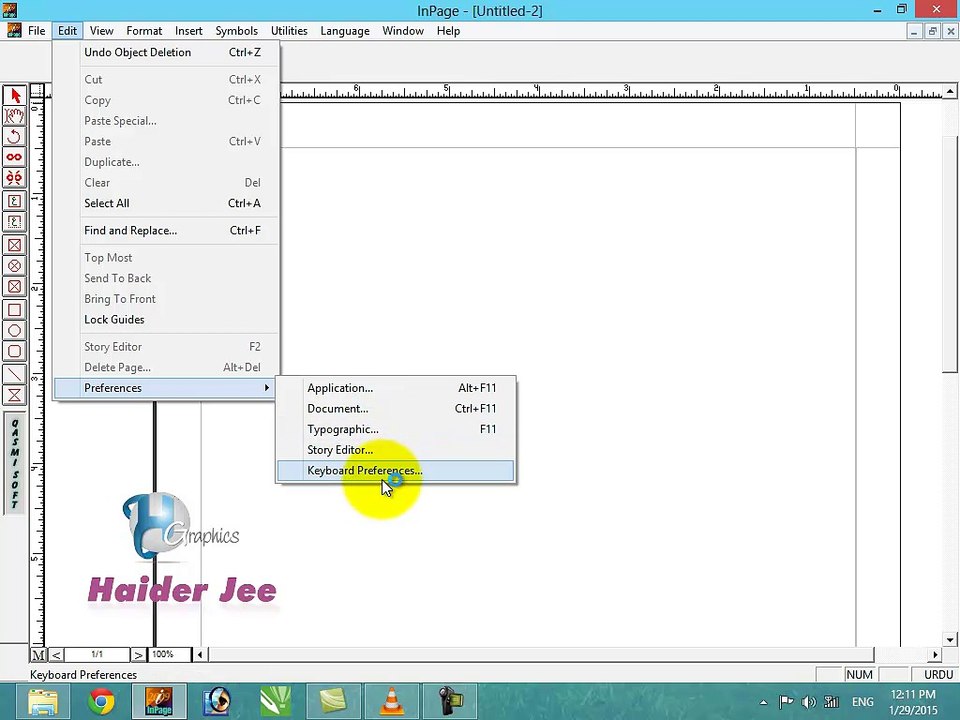Screen dimensions: 960x720
Task: Open the VLC media player taskbar icon
Action: click(392, 701)
